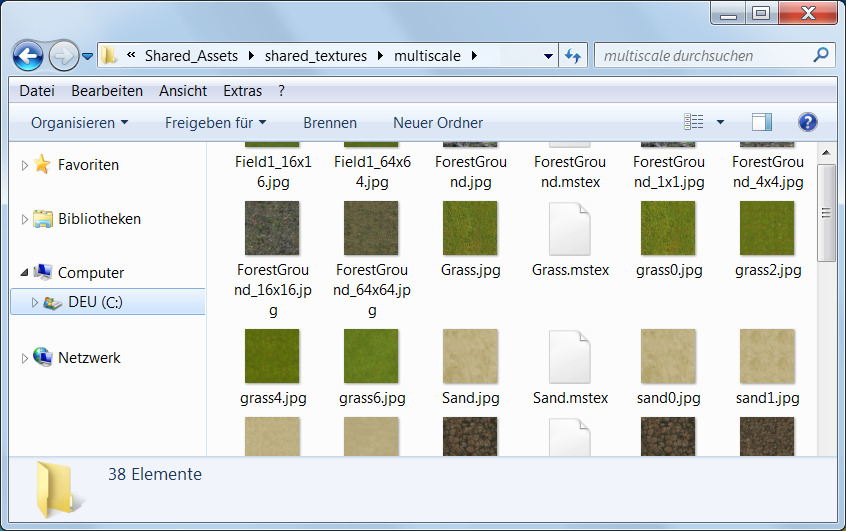Click the ForestGround_1x1.jpg file name

[x=669, y=172]
